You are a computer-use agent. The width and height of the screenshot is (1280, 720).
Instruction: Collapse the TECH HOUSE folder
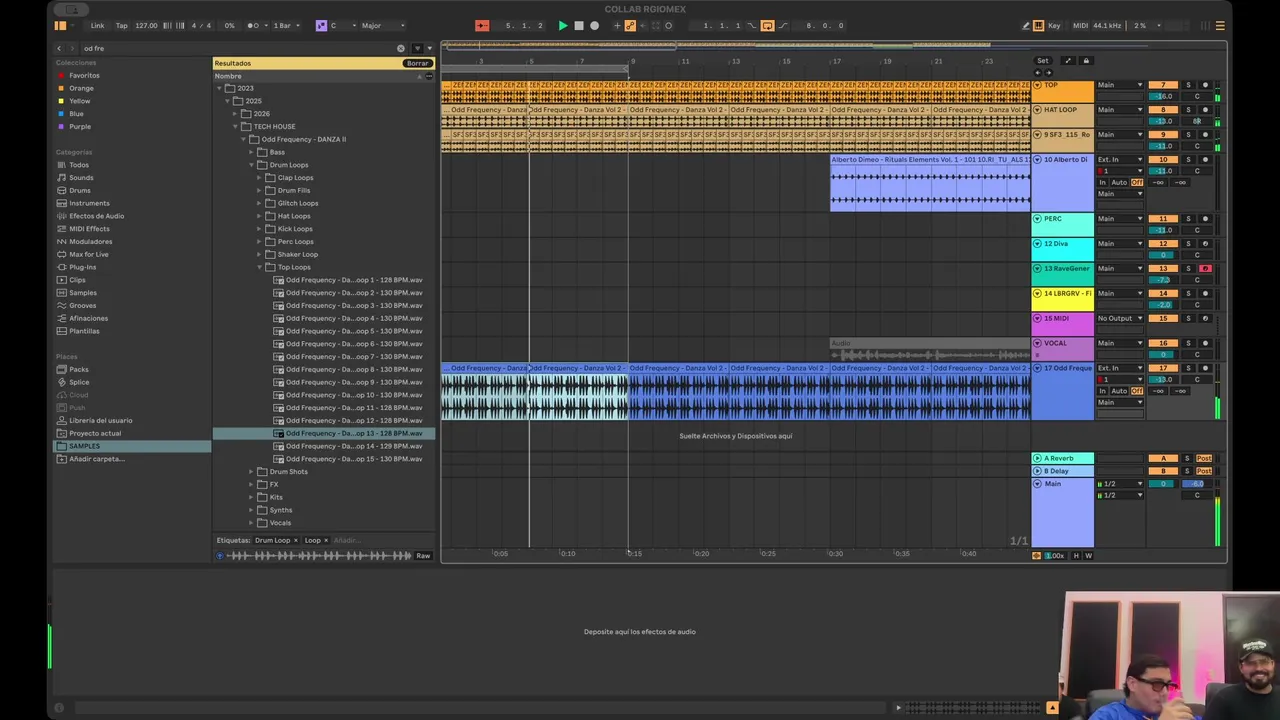pos(235,127)
